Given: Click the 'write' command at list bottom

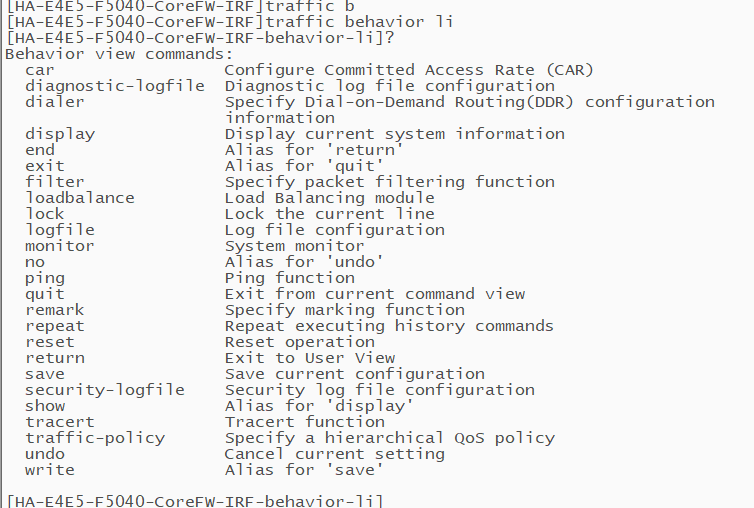Looking at the screenshot, I should click(50, 470).
